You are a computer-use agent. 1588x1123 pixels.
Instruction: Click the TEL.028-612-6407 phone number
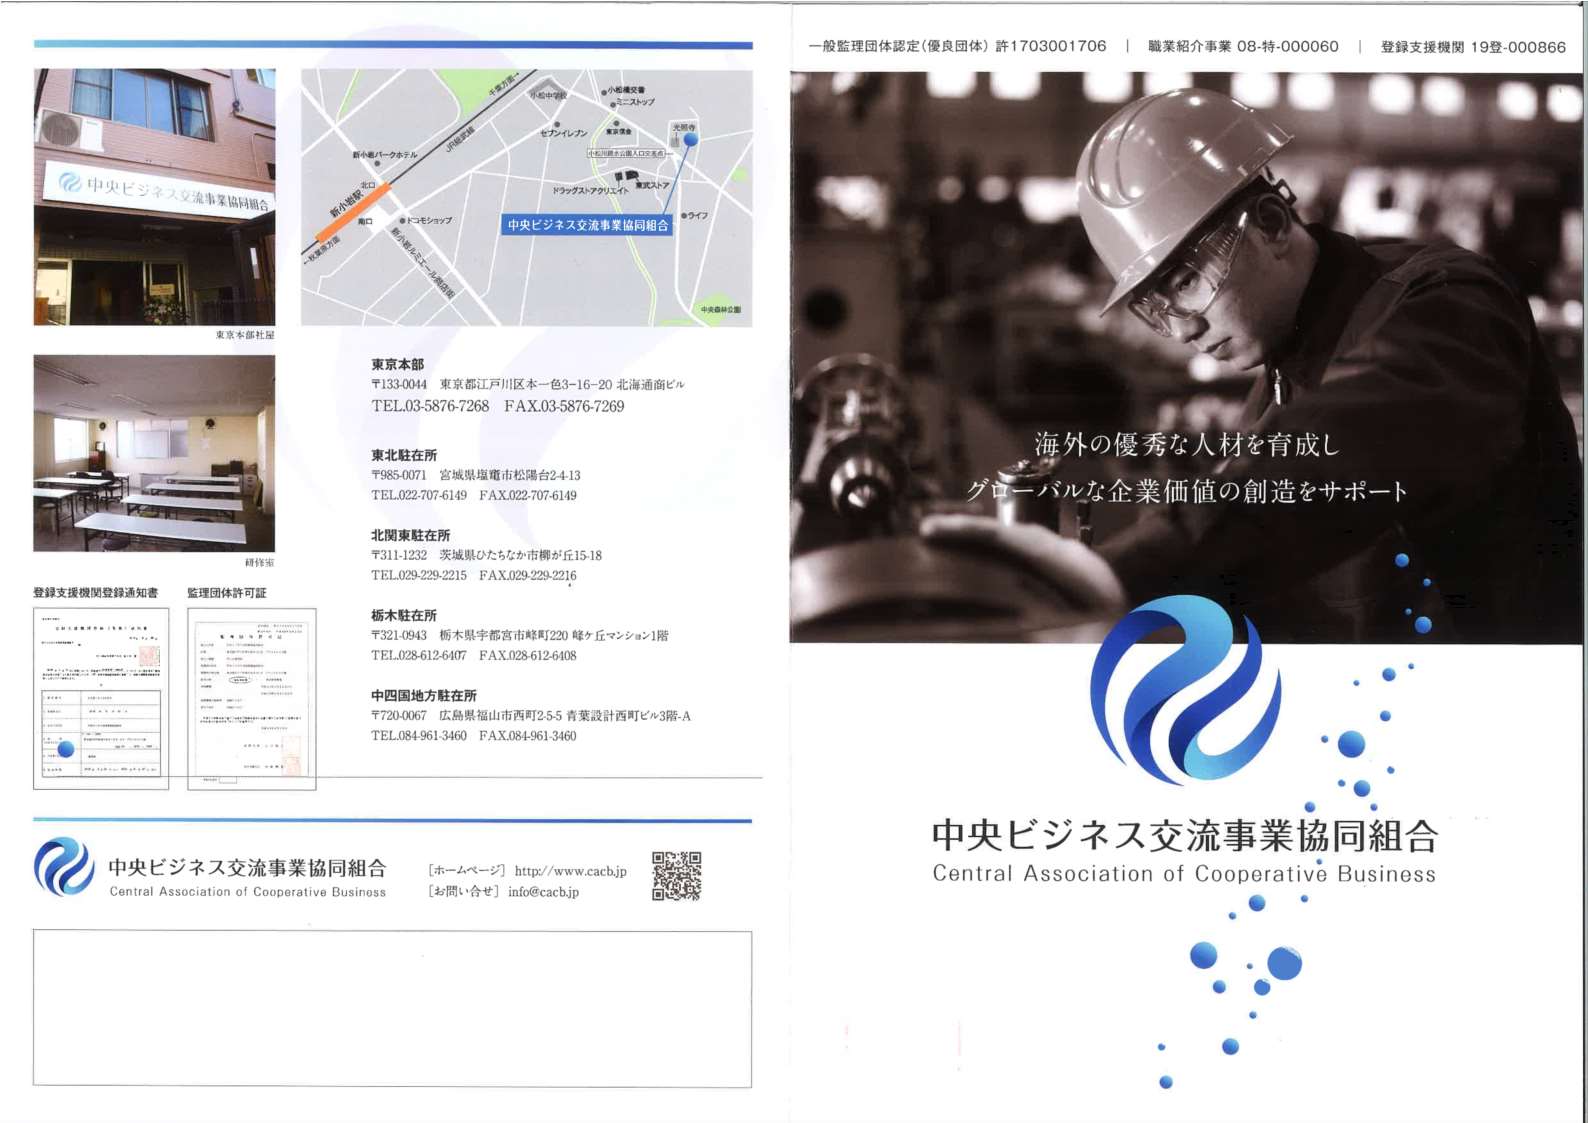(419, 655)
